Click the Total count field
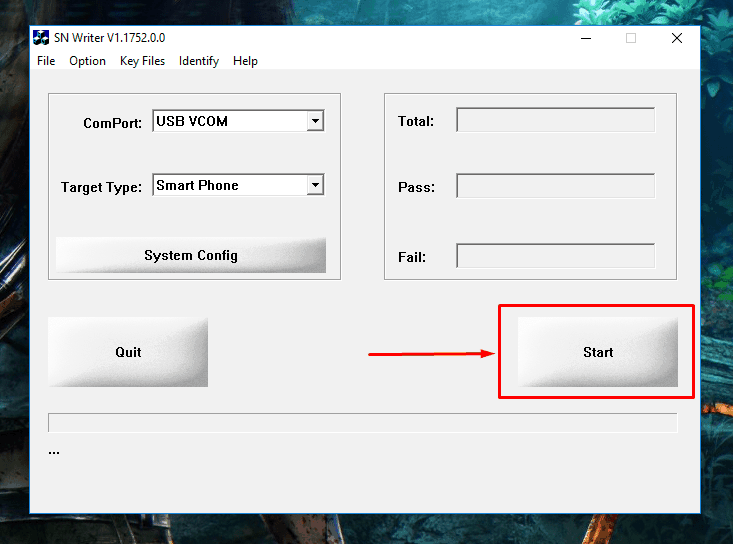 (556, 120)
